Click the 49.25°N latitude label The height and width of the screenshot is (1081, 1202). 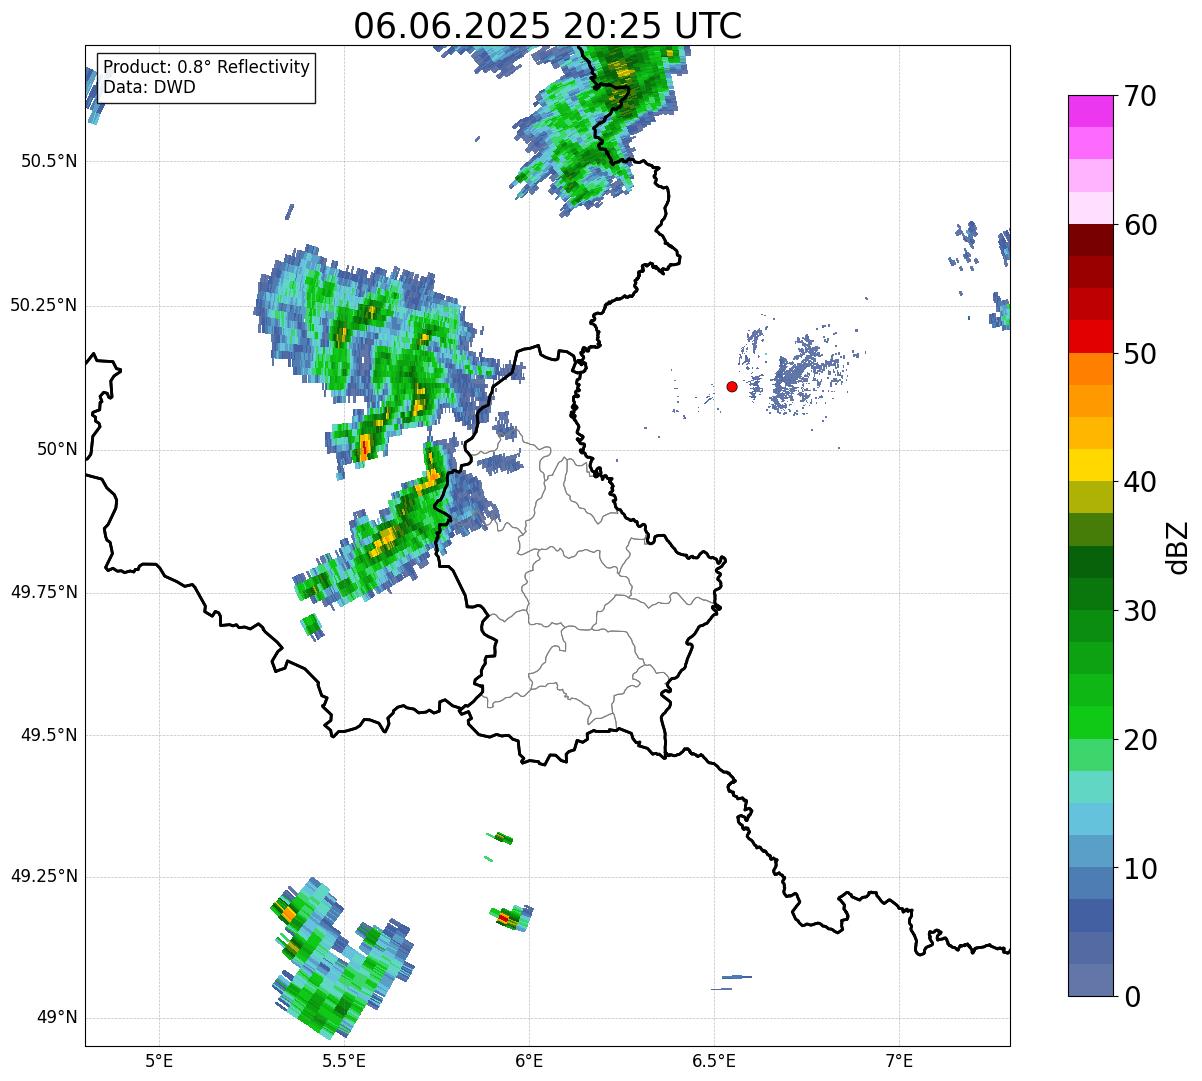pyautogui.click(x=44, y=876)
